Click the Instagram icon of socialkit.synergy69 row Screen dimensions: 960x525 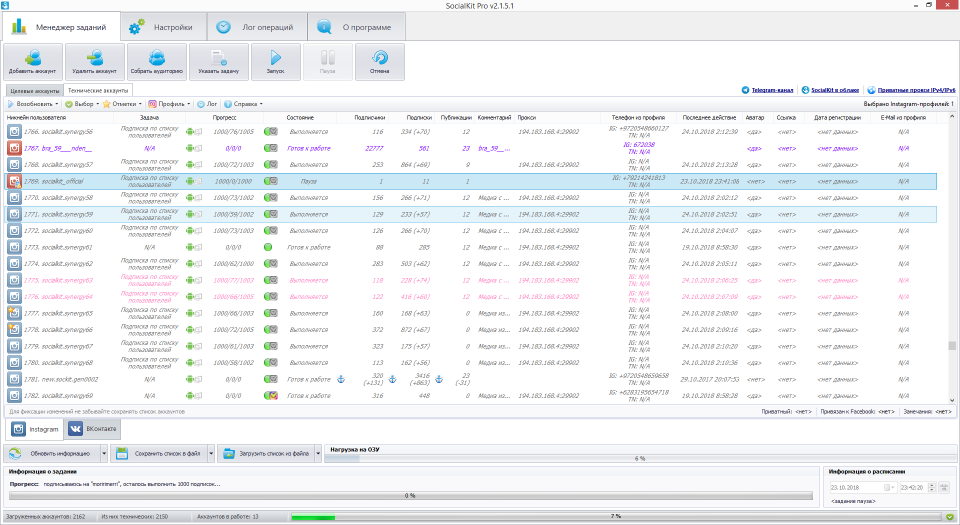click(x=14, y=396)
